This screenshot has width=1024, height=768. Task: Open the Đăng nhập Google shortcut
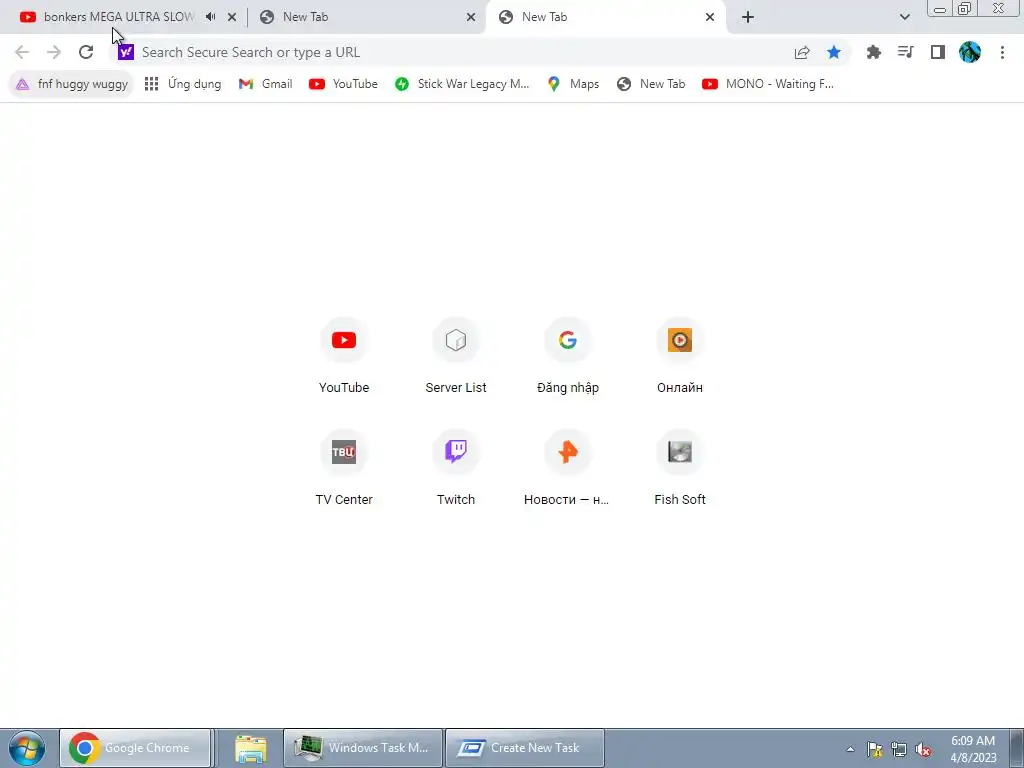click(x=568, y=357)
